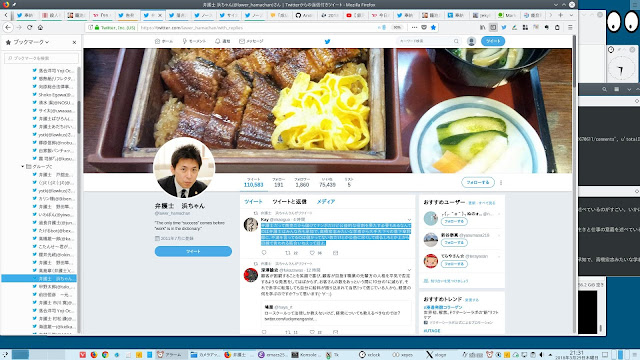Expand the chevron menu on Kay's tweet
The image size is (640, 360).
(x=409, y=220)
